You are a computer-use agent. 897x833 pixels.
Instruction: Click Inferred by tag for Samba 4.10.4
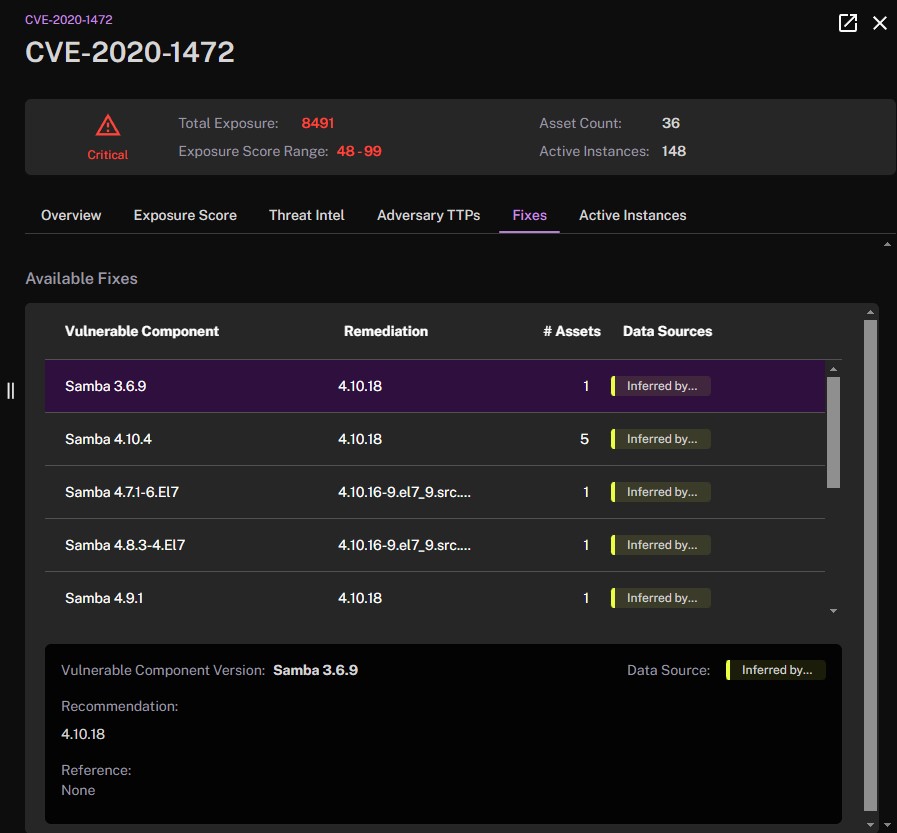click(661, 439)
